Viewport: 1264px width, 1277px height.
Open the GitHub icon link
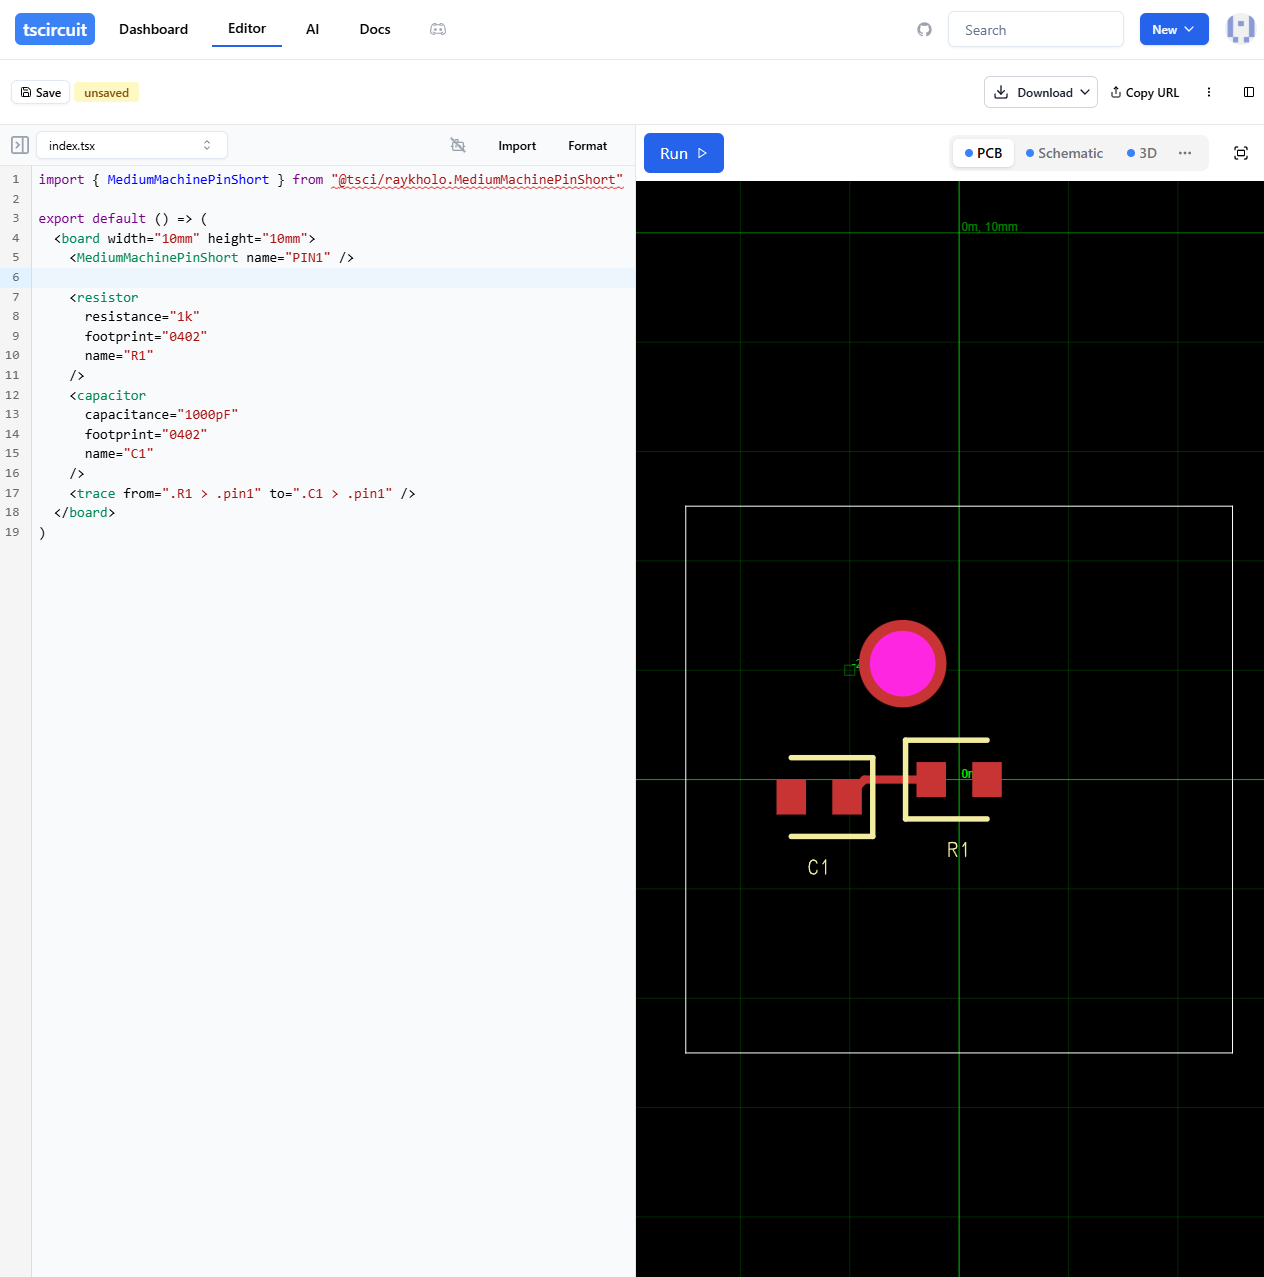(924, 30)
